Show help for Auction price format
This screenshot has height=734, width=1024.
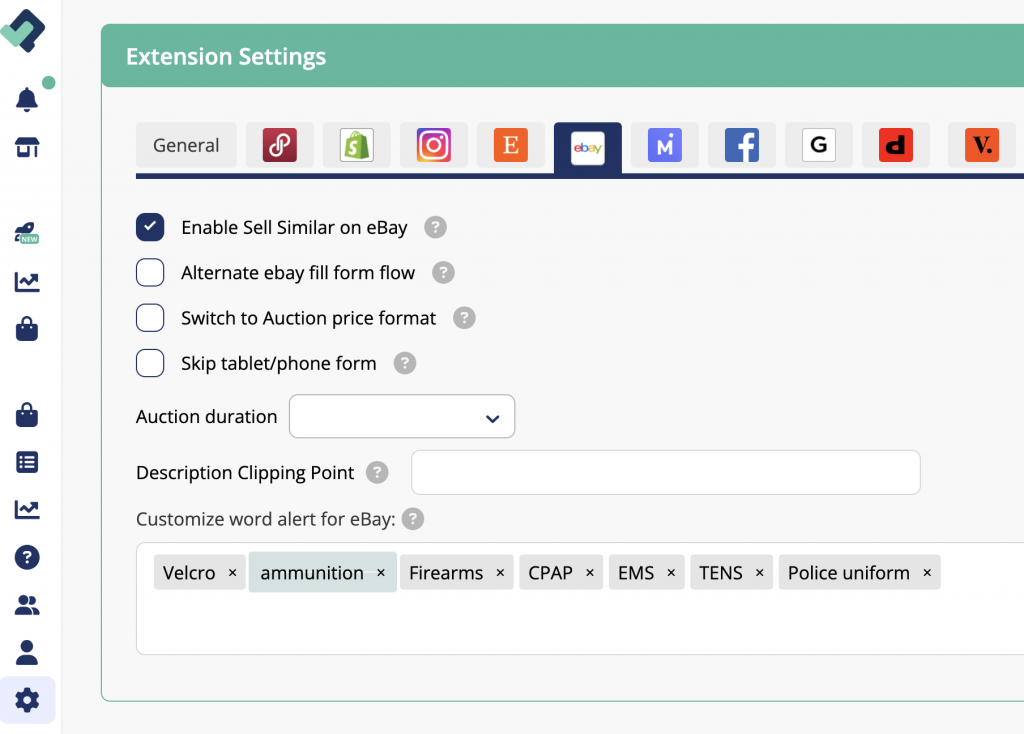click(464, 318)
